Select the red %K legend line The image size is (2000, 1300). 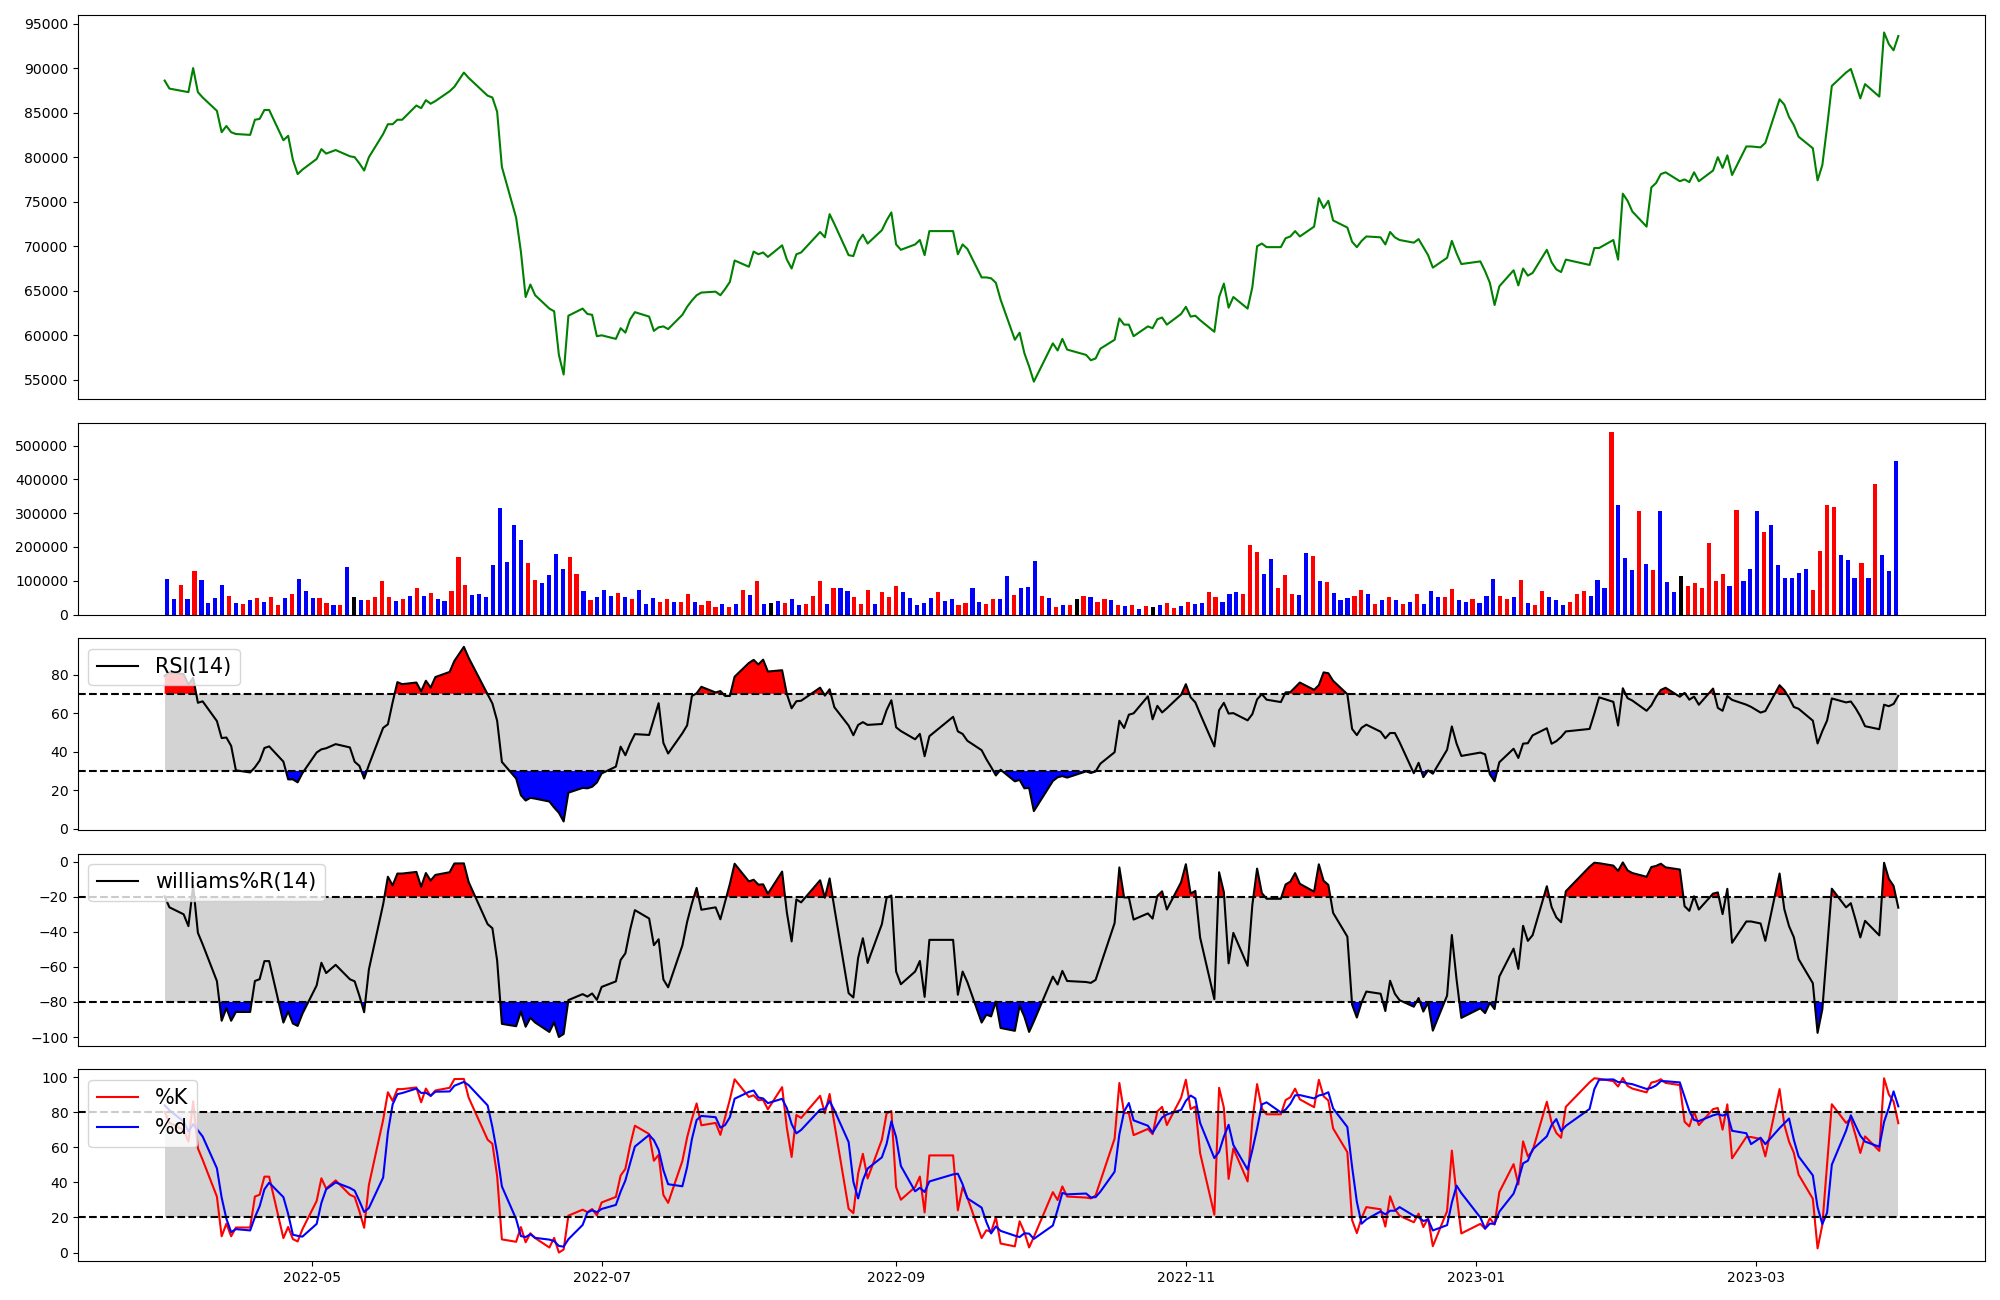point(117,1097)
